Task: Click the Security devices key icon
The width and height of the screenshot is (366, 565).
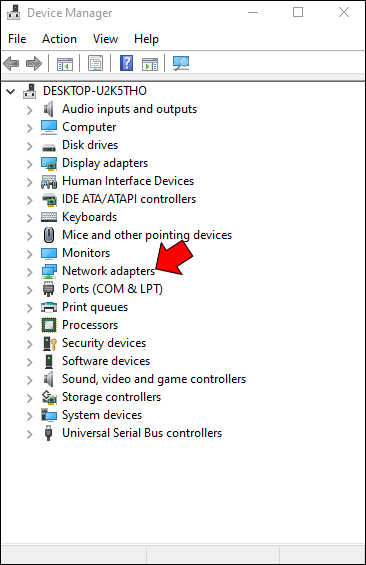Action: (x=49, y=343)
